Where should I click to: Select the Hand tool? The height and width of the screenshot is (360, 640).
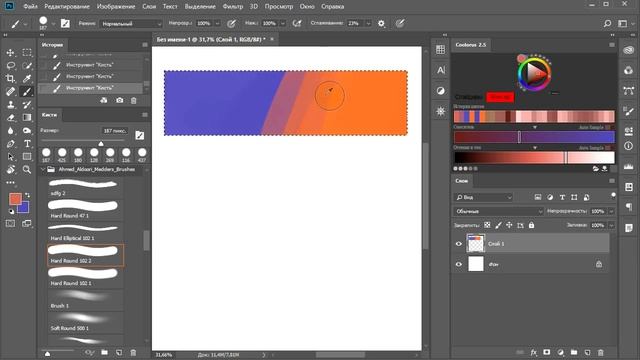point(11,169)
